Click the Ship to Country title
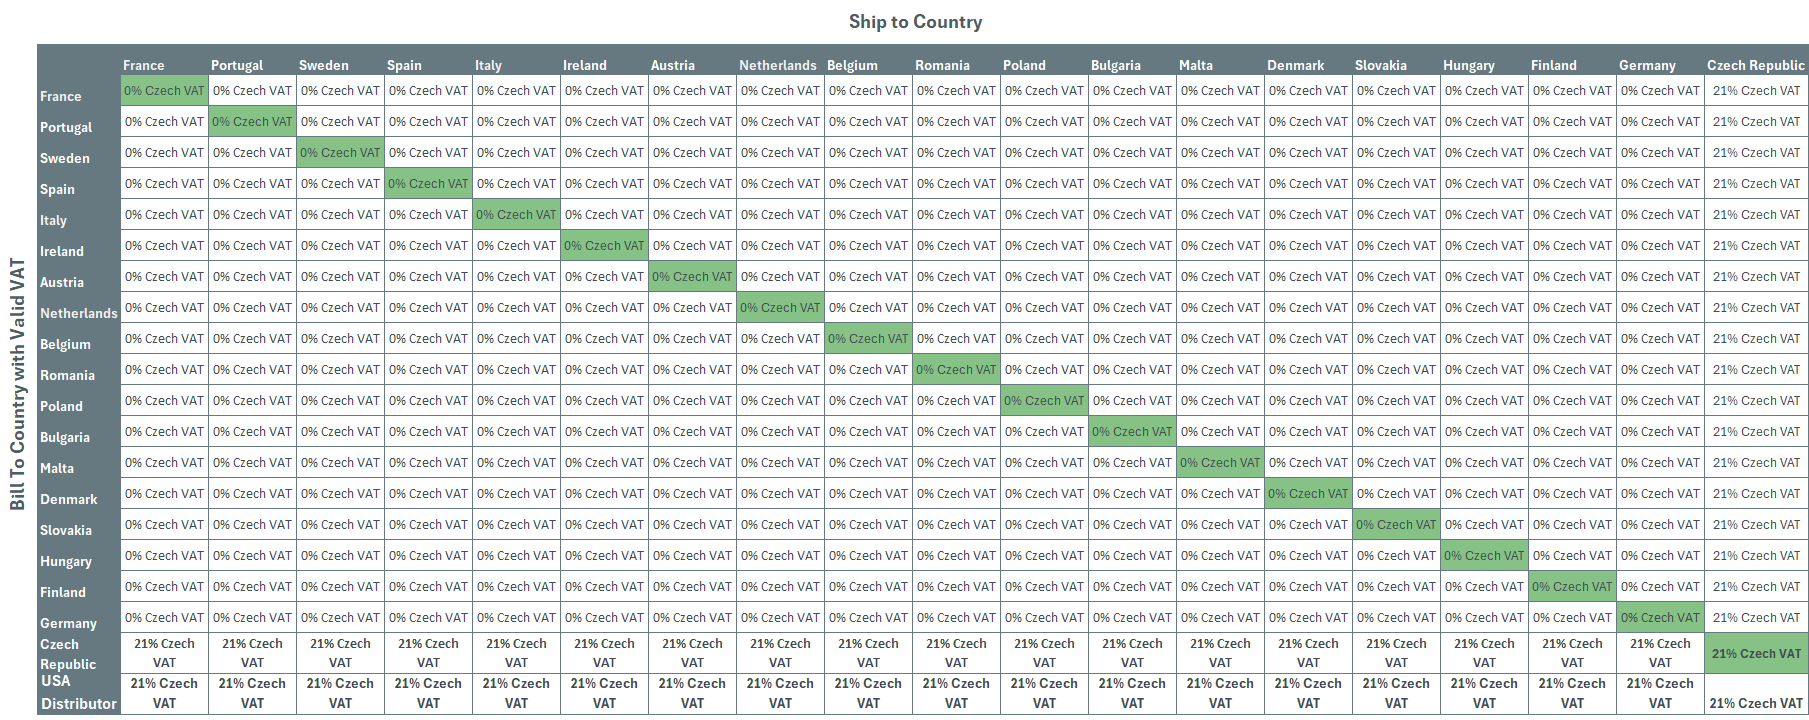Screen dimensions: 1809x720 pos(915,22)
